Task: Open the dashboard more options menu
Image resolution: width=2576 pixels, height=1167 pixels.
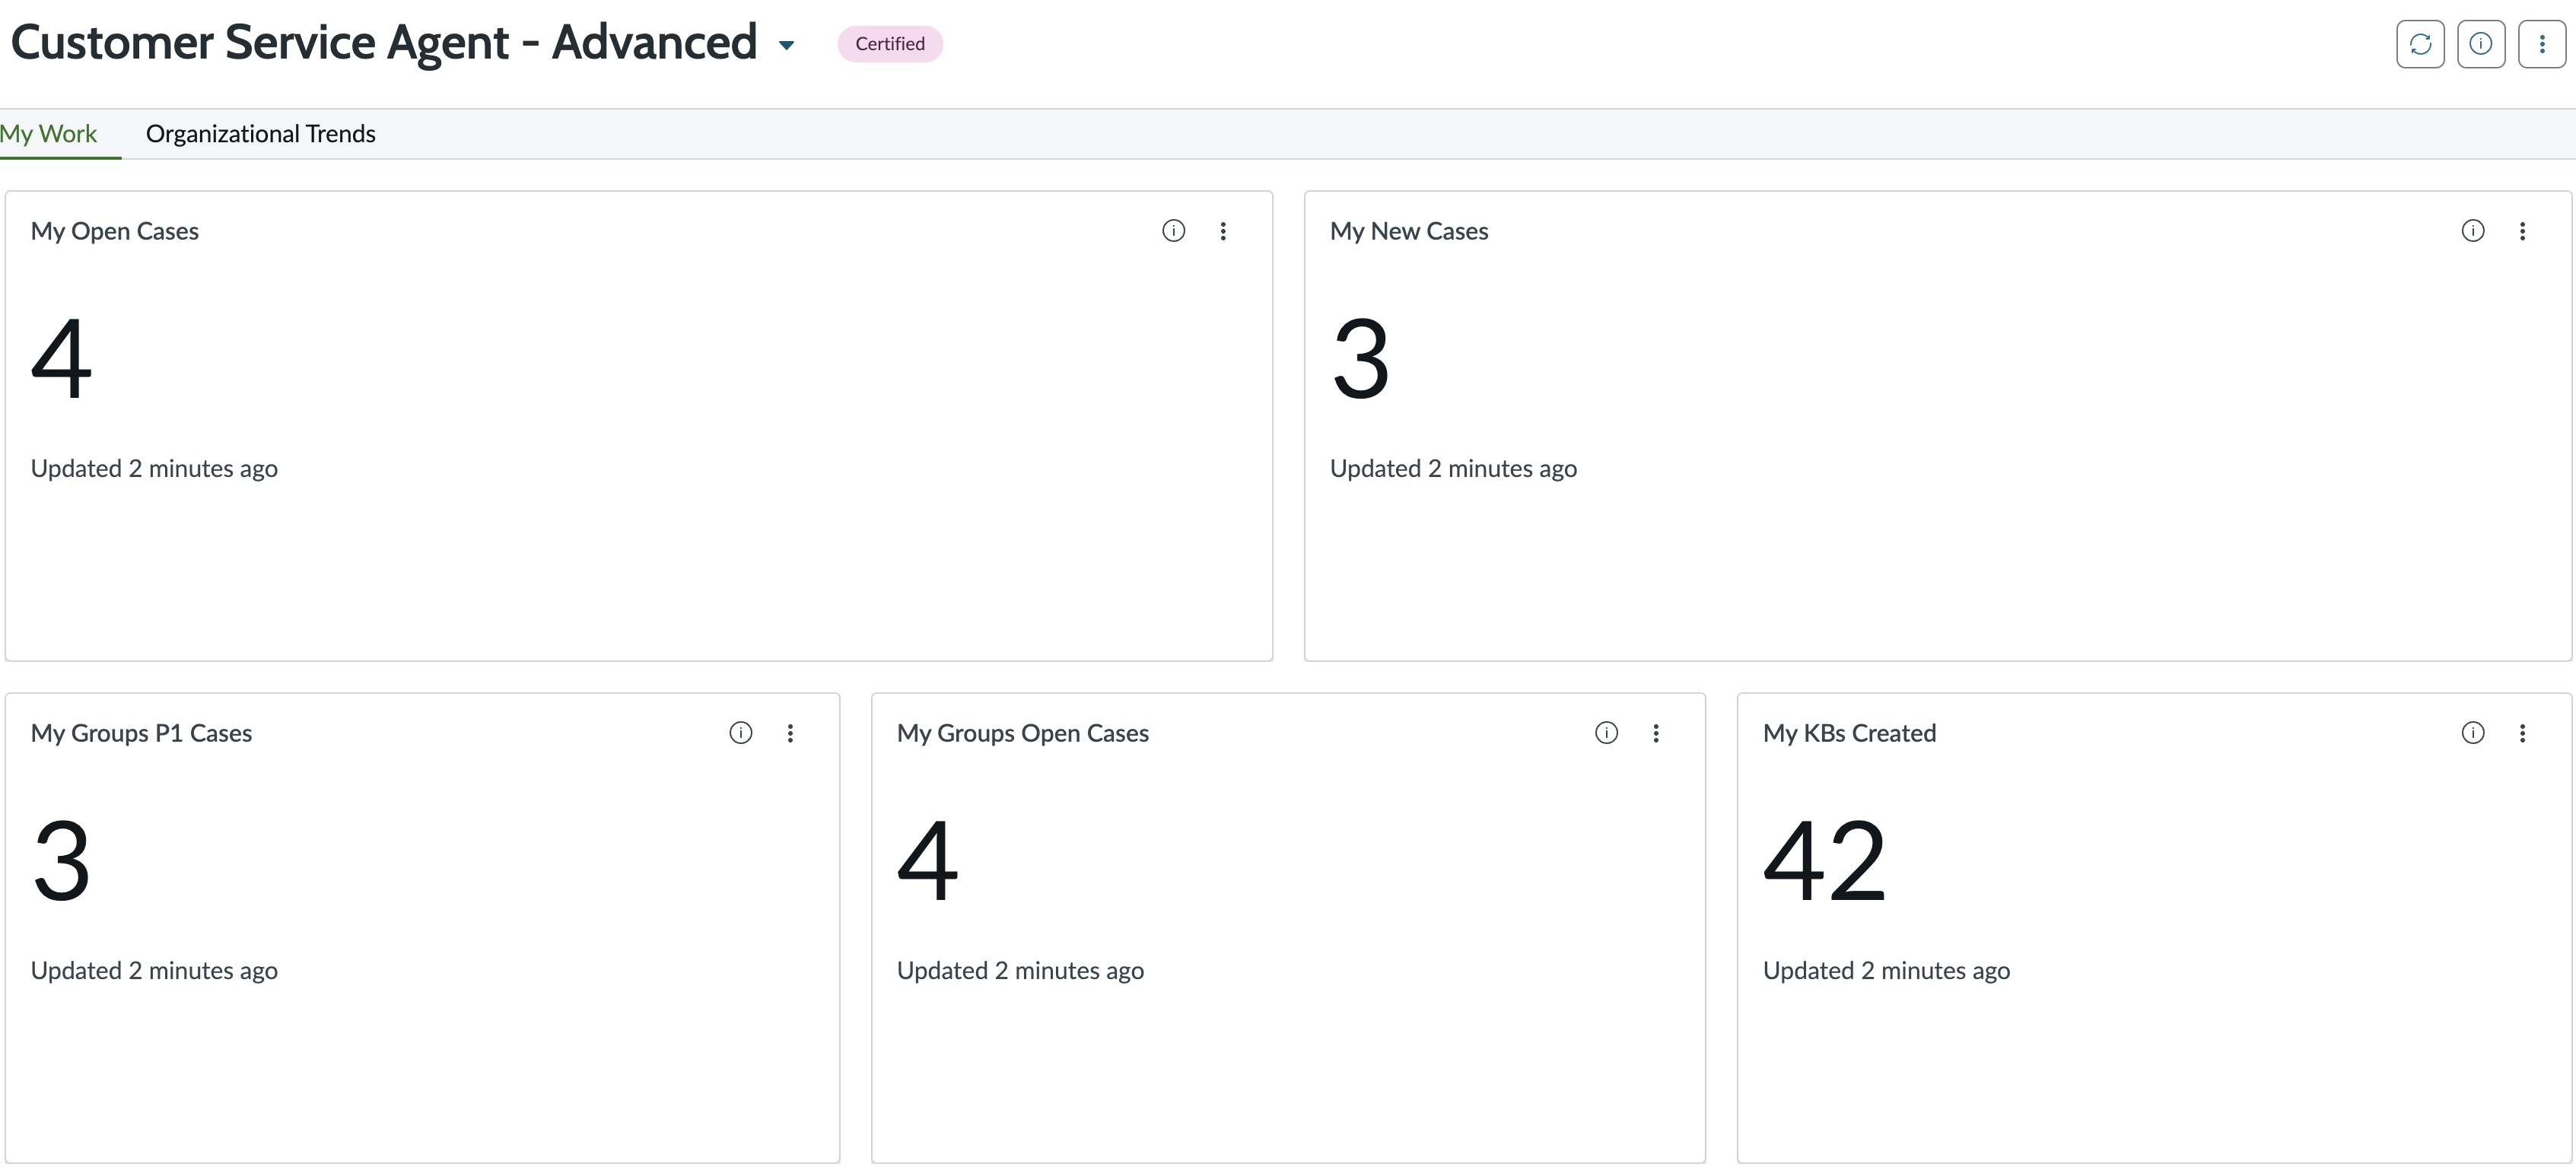Action: pos(2542,44)
